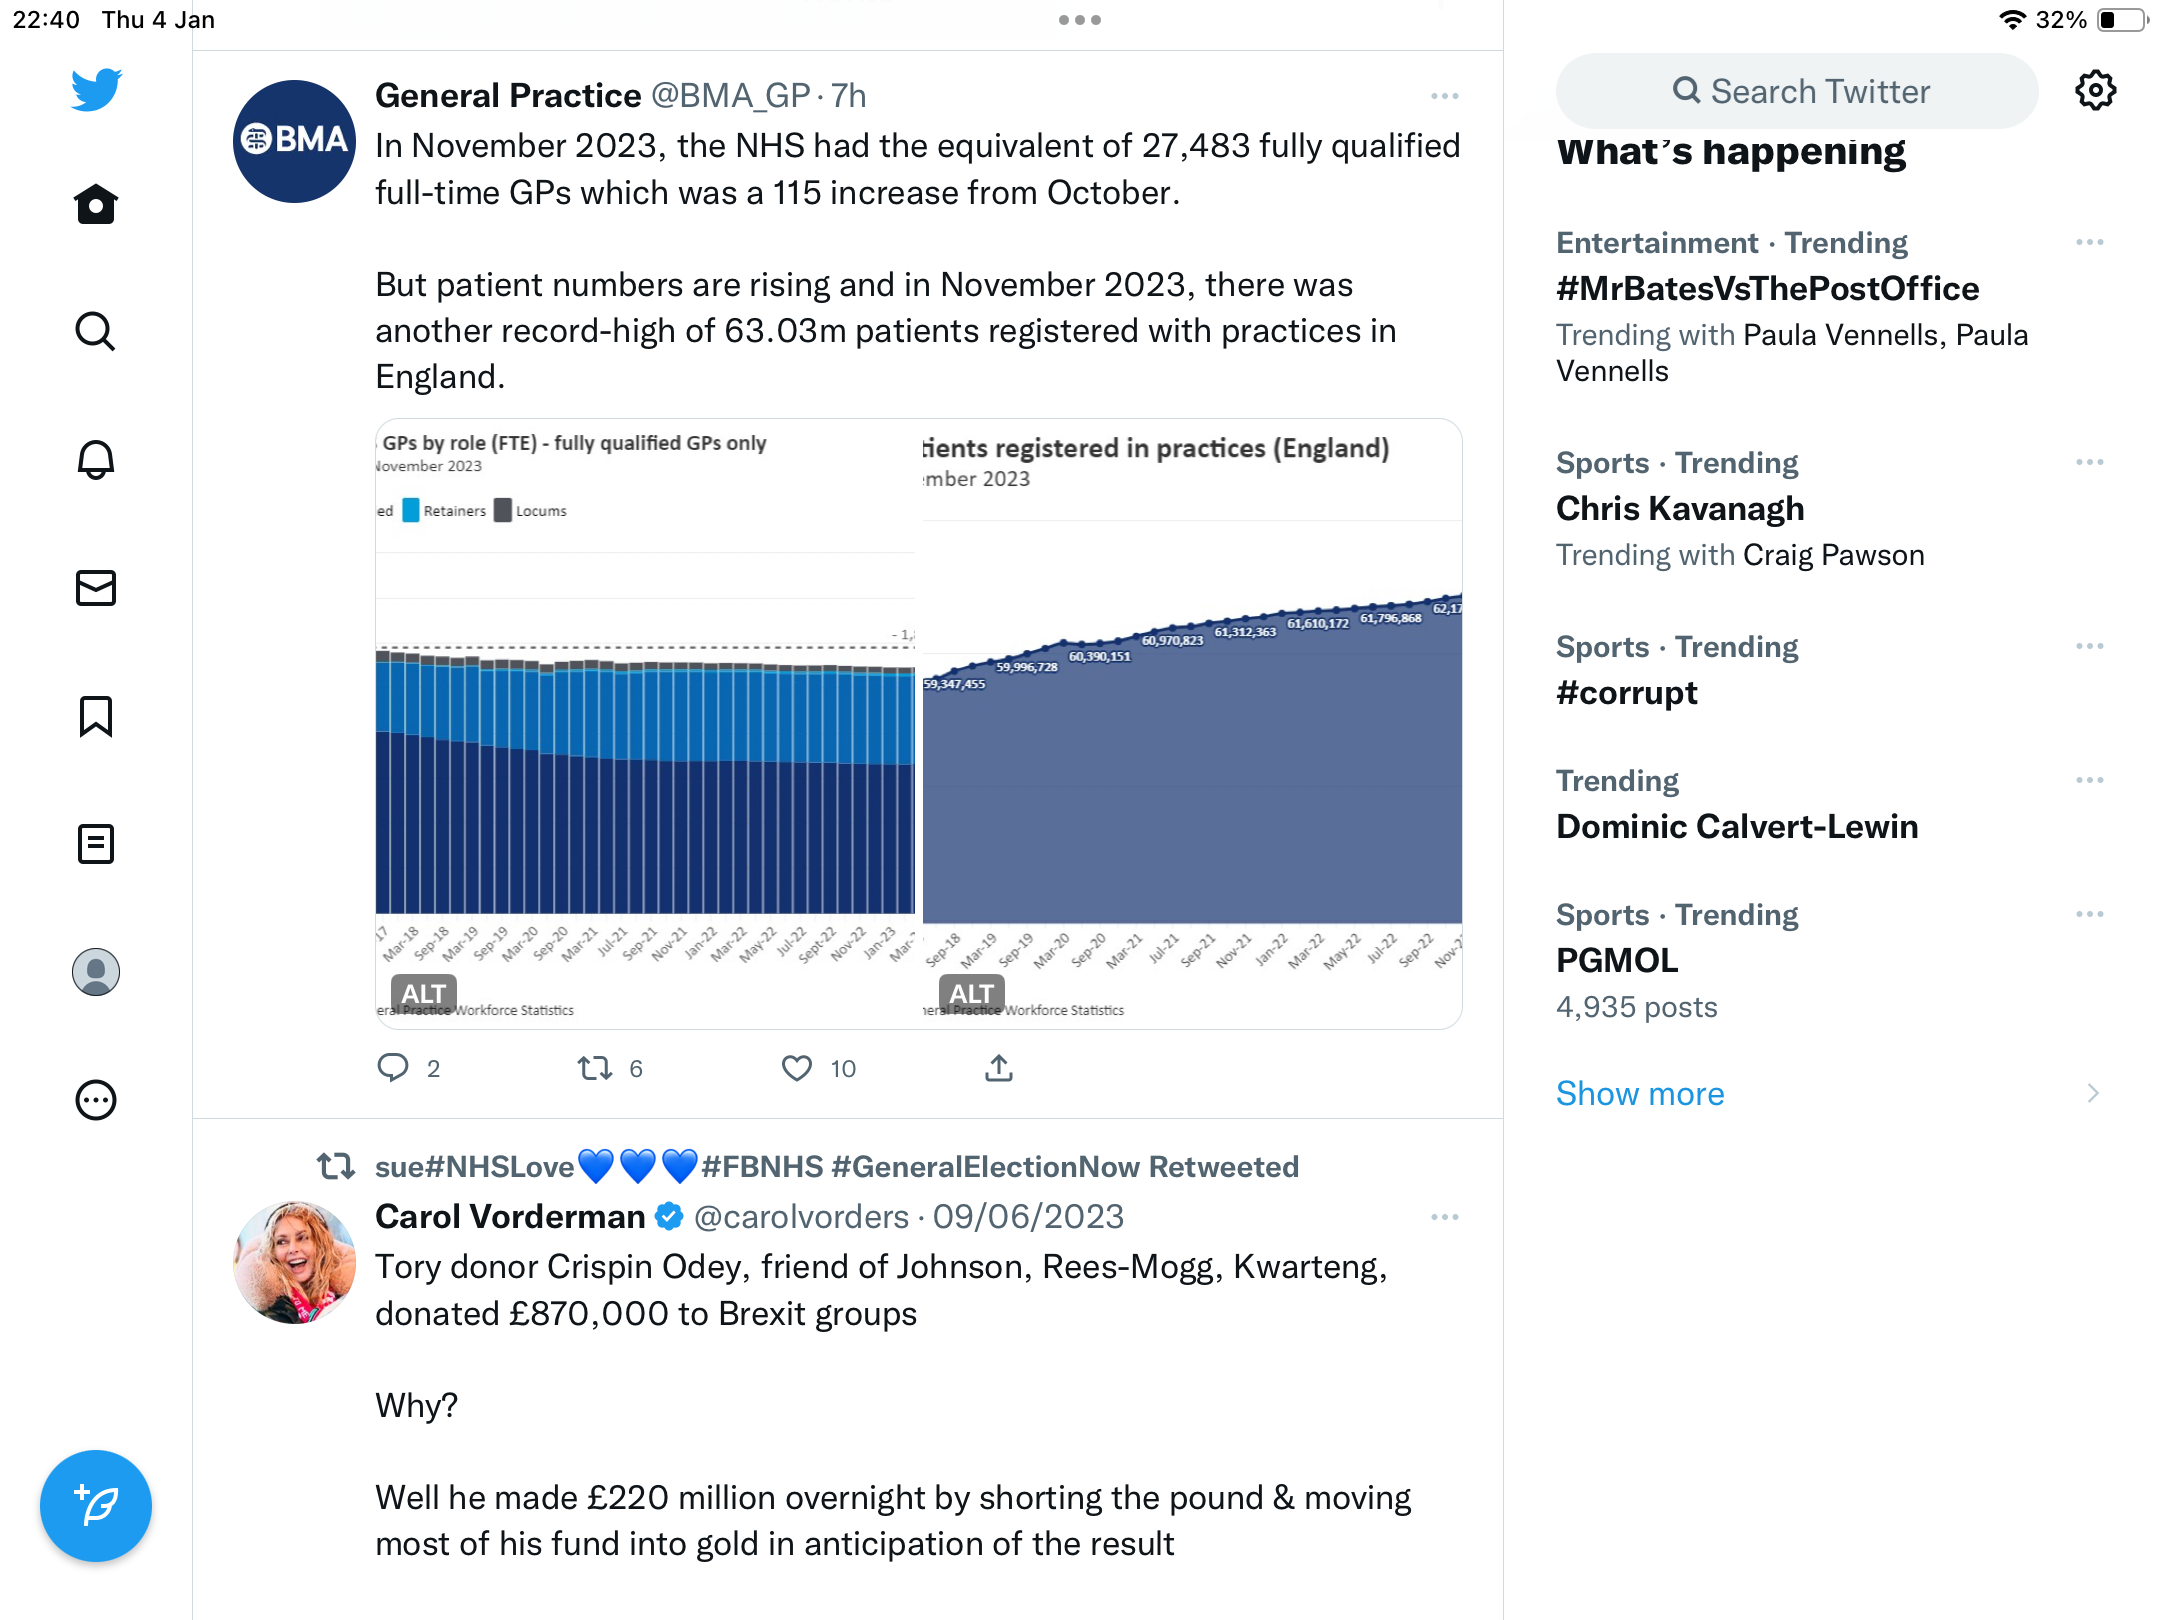Image resolution: width=2160 pixels, height=1620 pixels.
Task: Open the #MrBatesVsThePostOffice trend
Action: [1767, 289]
